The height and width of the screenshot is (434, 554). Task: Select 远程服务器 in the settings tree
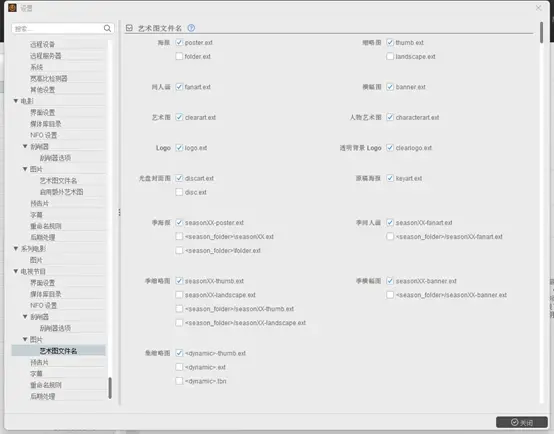[46, 56]
